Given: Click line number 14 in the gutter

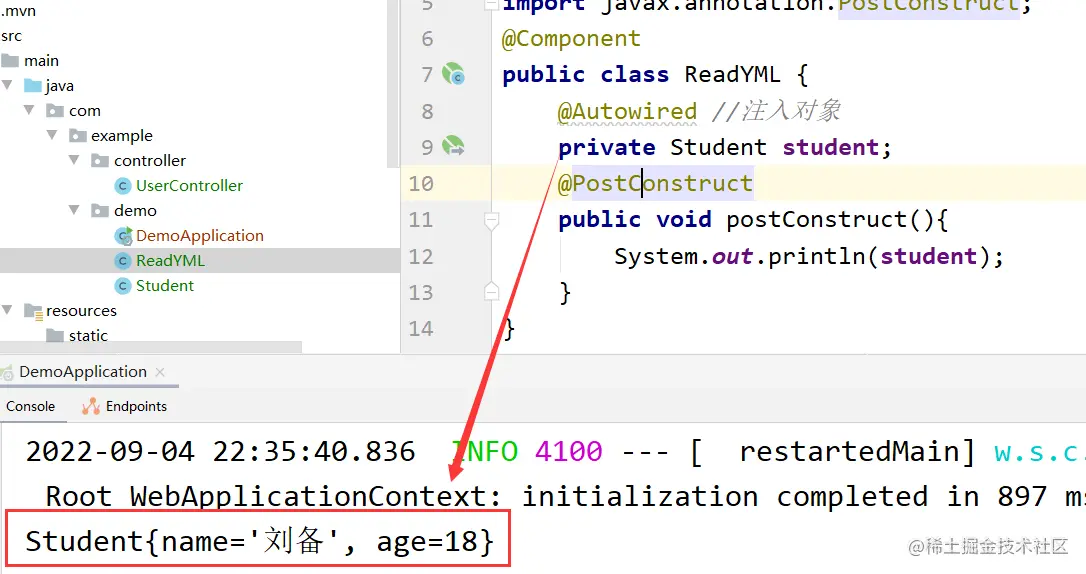Looking at the screenshot, I should pos(420,329).
